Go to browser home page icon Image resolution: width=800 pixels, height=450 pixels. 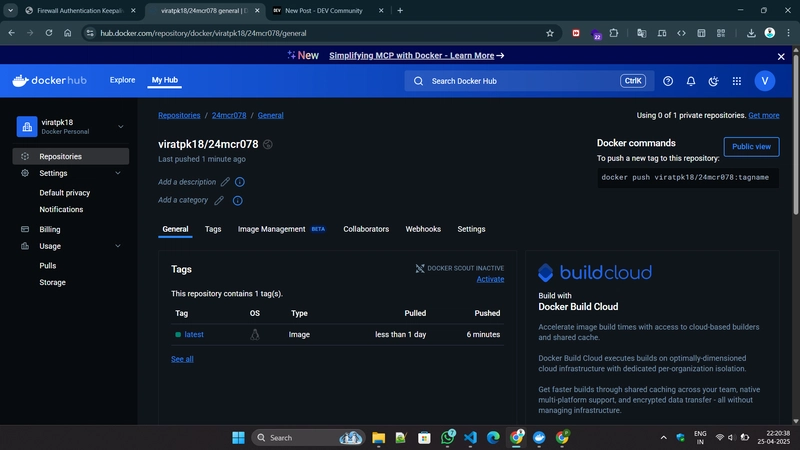click(67, 33)
